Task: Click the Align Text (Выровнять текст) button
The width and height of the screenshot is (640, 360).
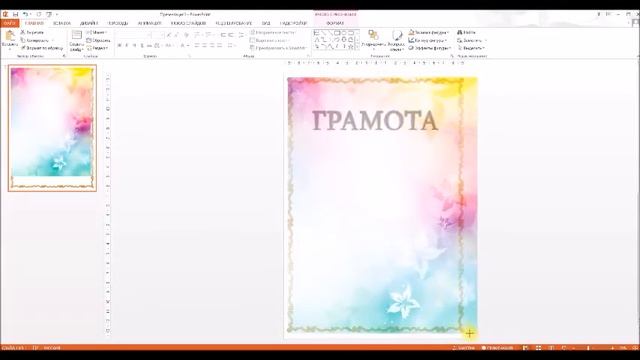Action: (270, 40)
